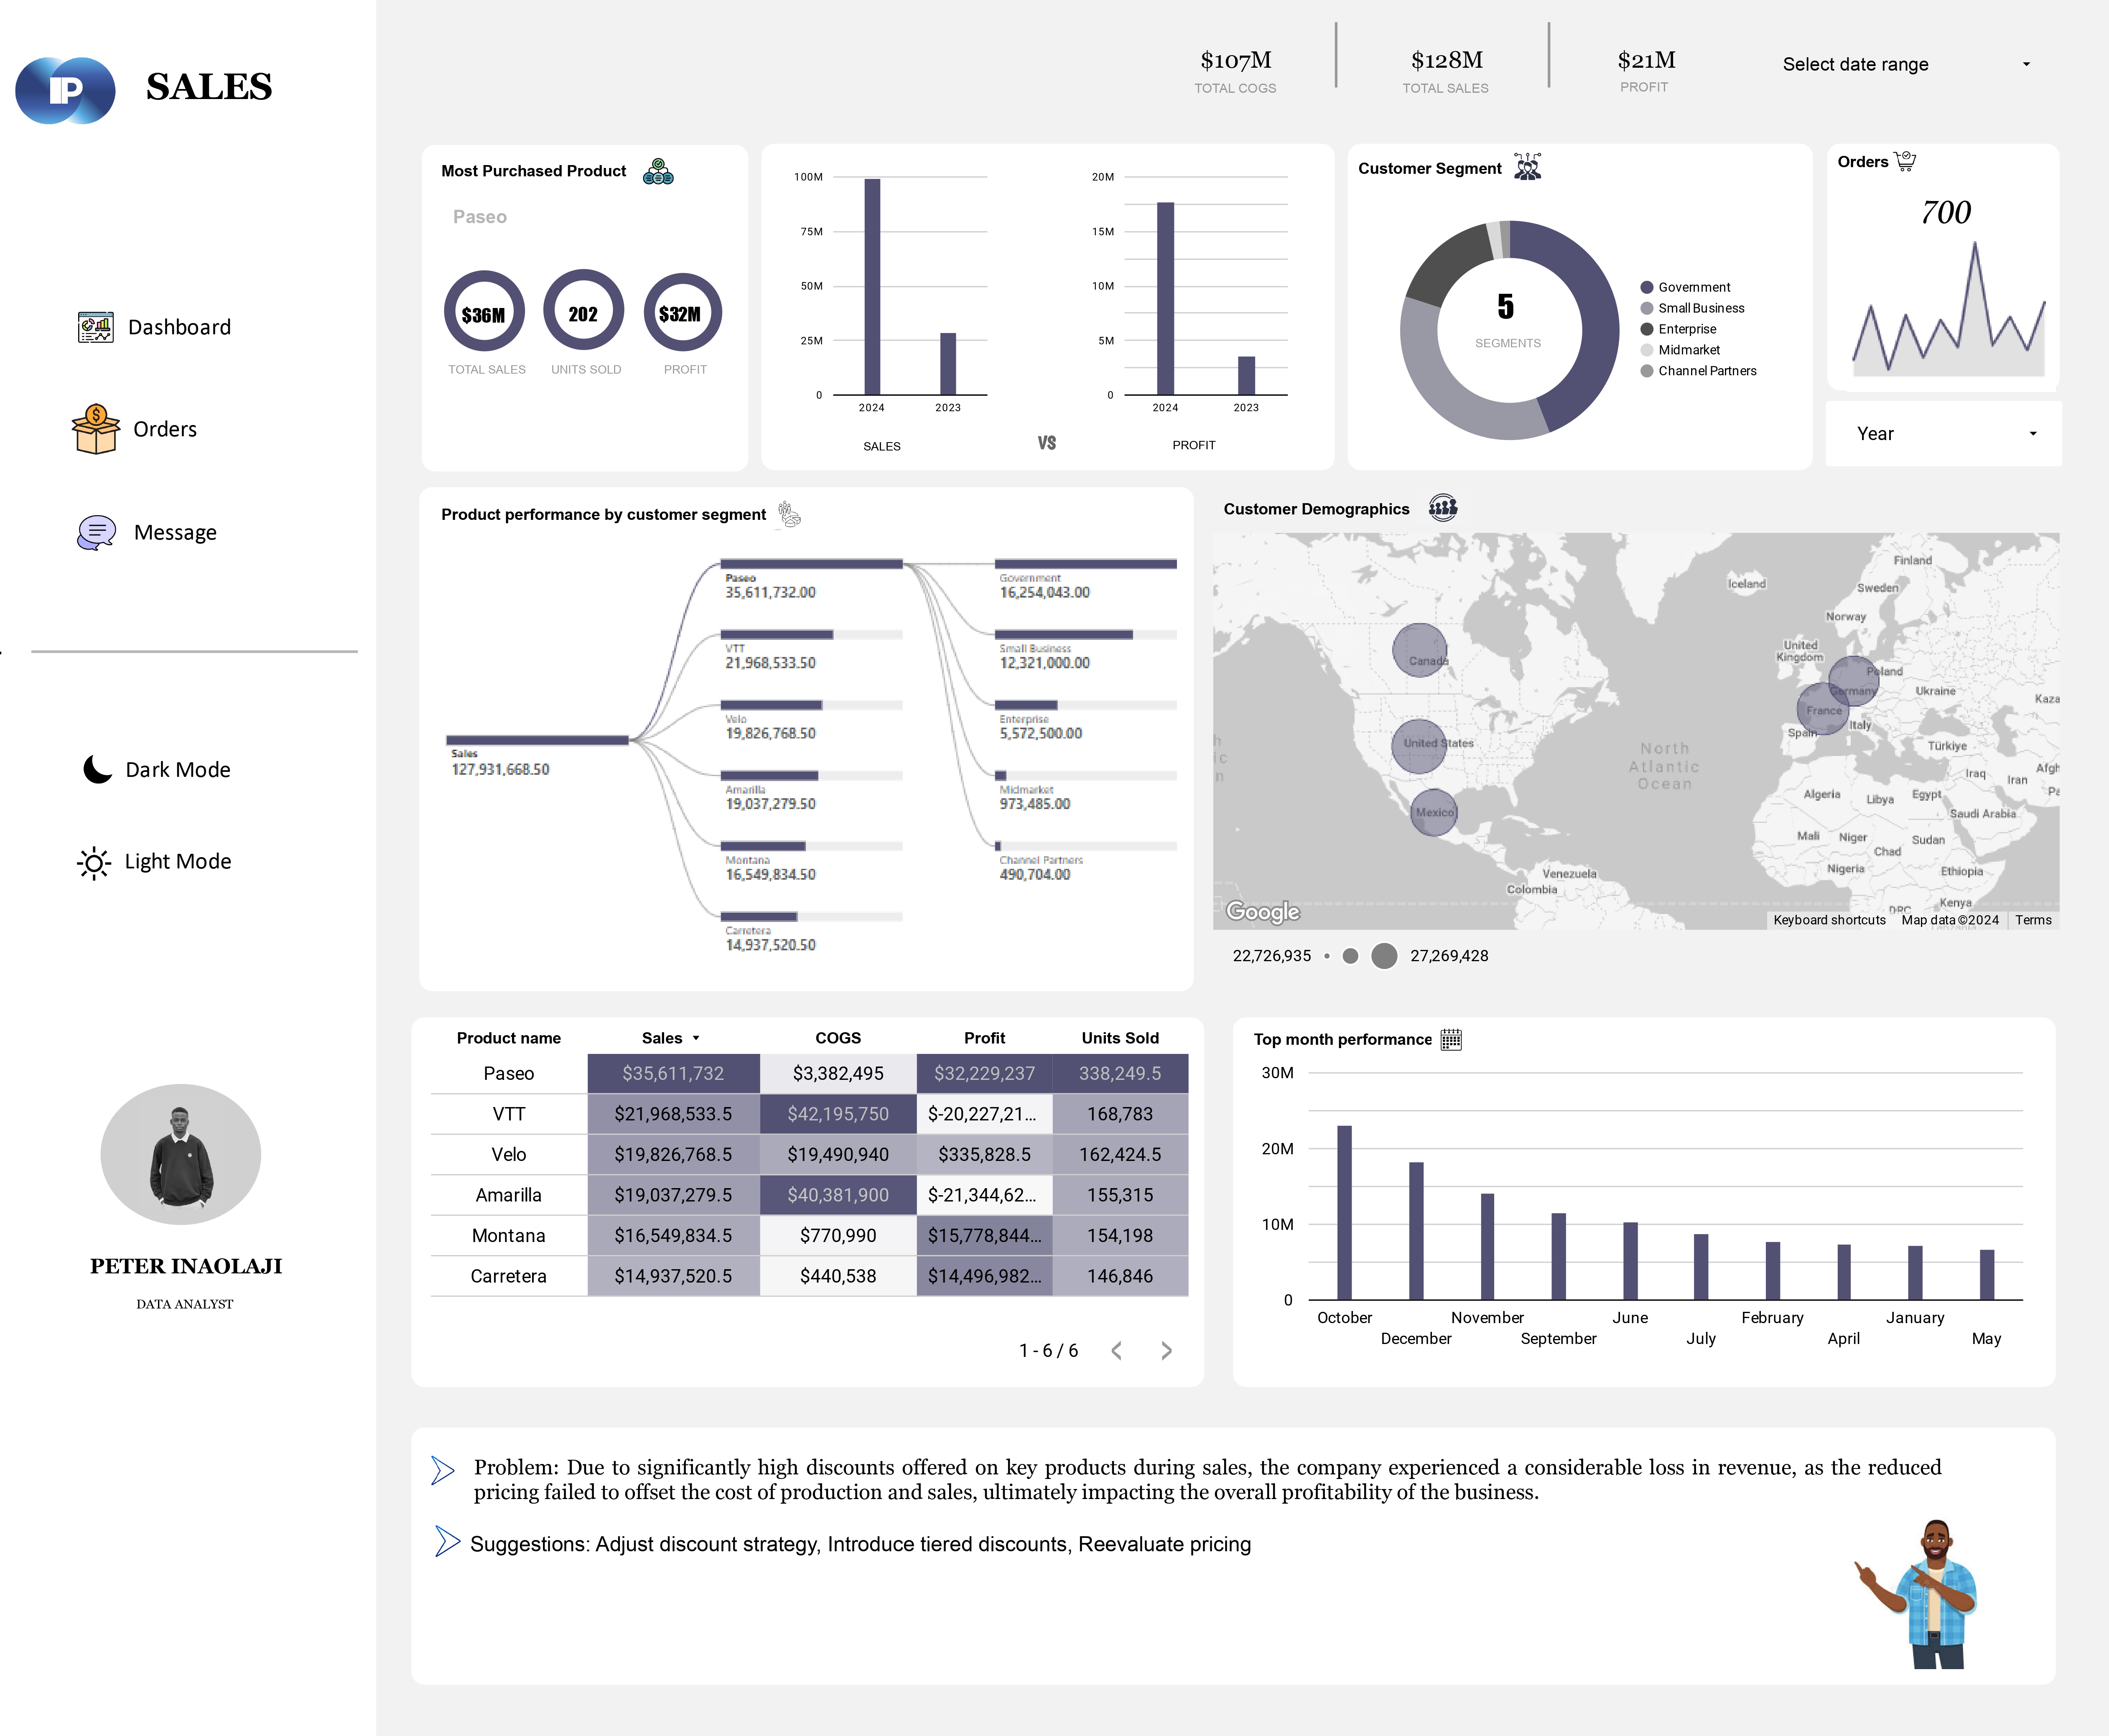
Task: Toggle Channel Partners legend item
Action: click(1698, 371)
